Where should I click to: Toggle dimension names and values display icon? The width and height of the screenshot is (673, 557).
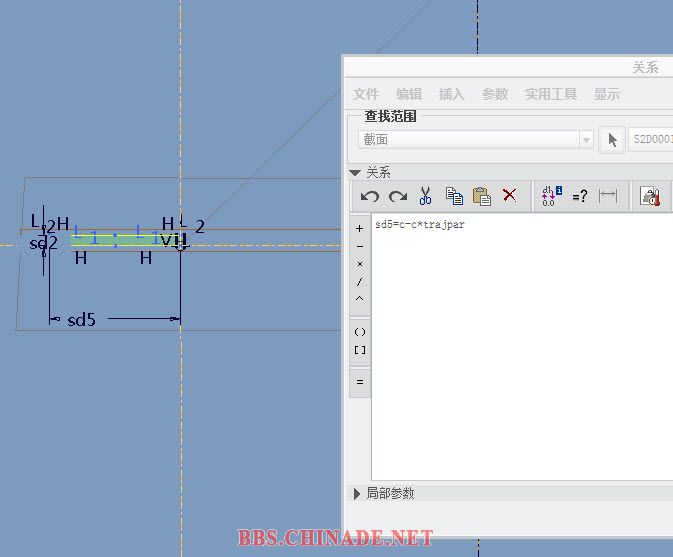click(x=552, y=196)
